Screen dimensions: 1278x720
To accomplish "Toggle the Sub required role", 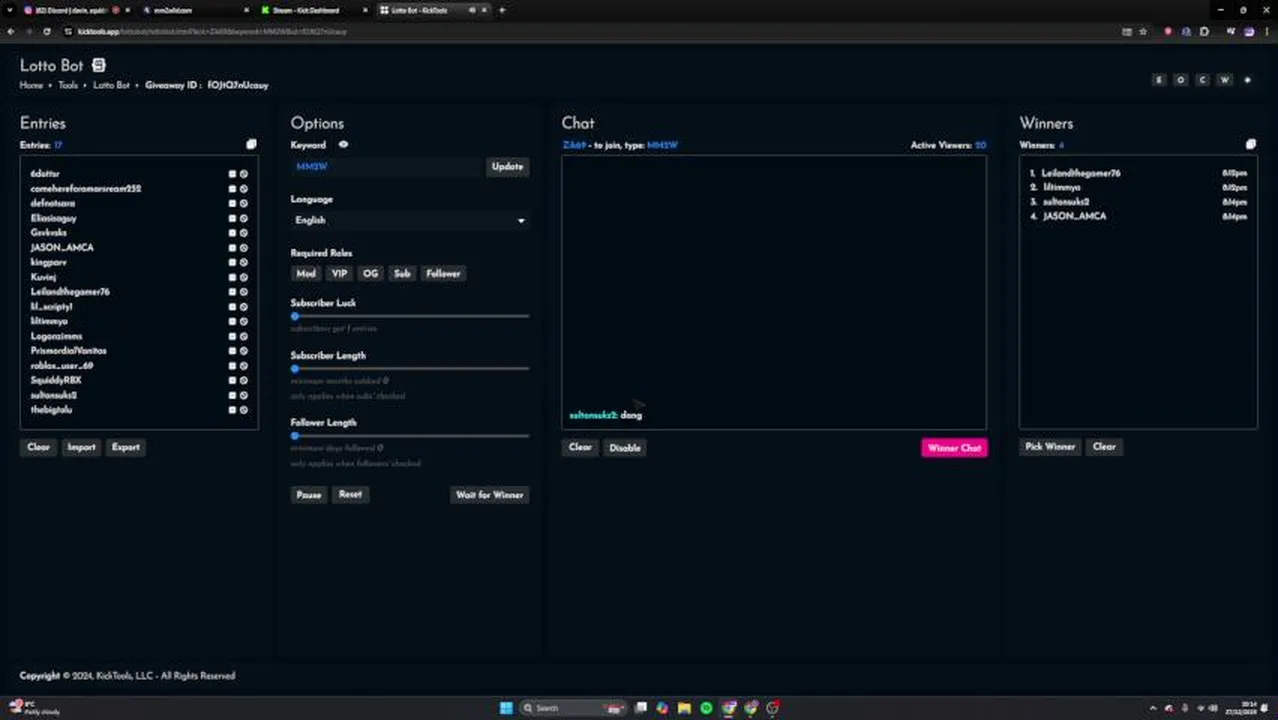I will 402,274.
